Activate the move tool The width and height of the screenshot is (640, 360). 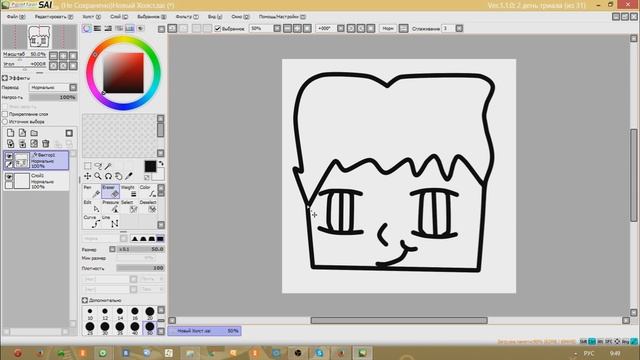[88, 176]
